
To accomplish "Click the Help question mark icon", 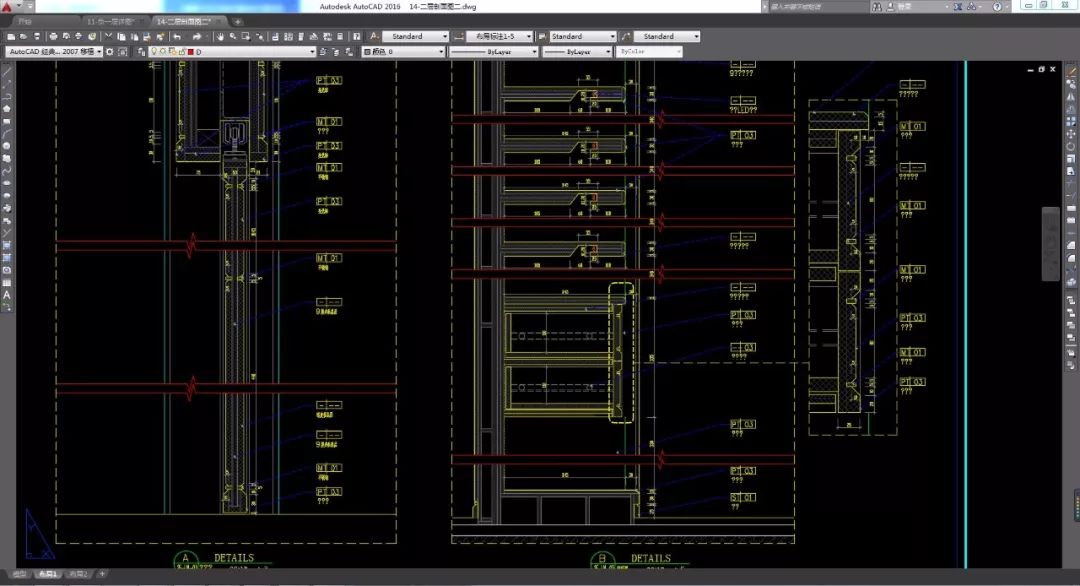I will point(996,7).
